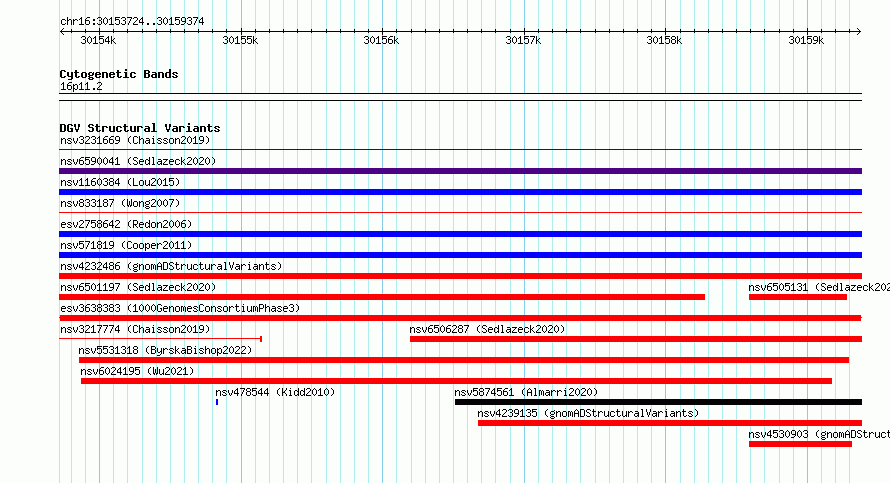Open nsv6506287 (Sedlazeck2020) label
The height and width of the screenshot is (483, 890).
click(487, 329)
